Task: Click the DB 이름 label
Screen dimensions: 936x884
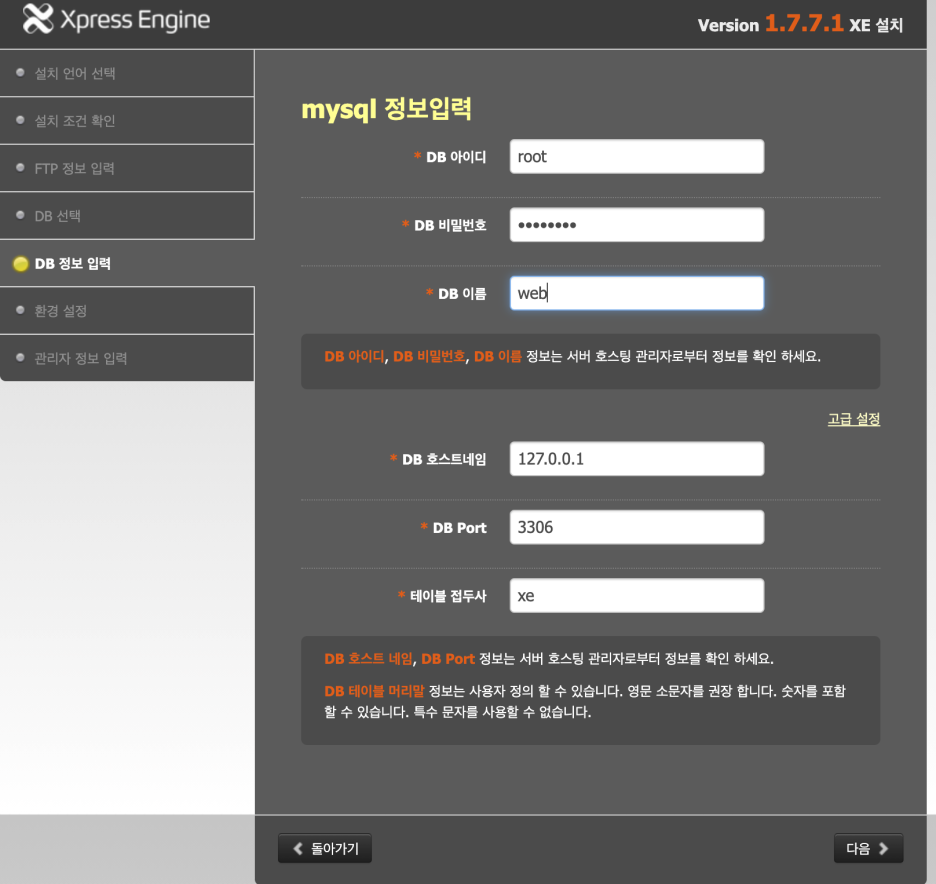Action: 462,294
